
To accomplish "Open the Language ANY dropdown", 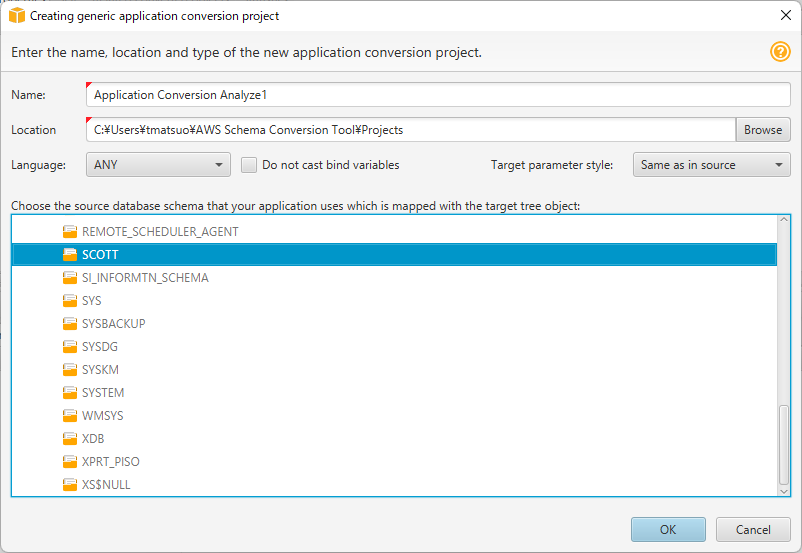I will [x=159, y=165].
